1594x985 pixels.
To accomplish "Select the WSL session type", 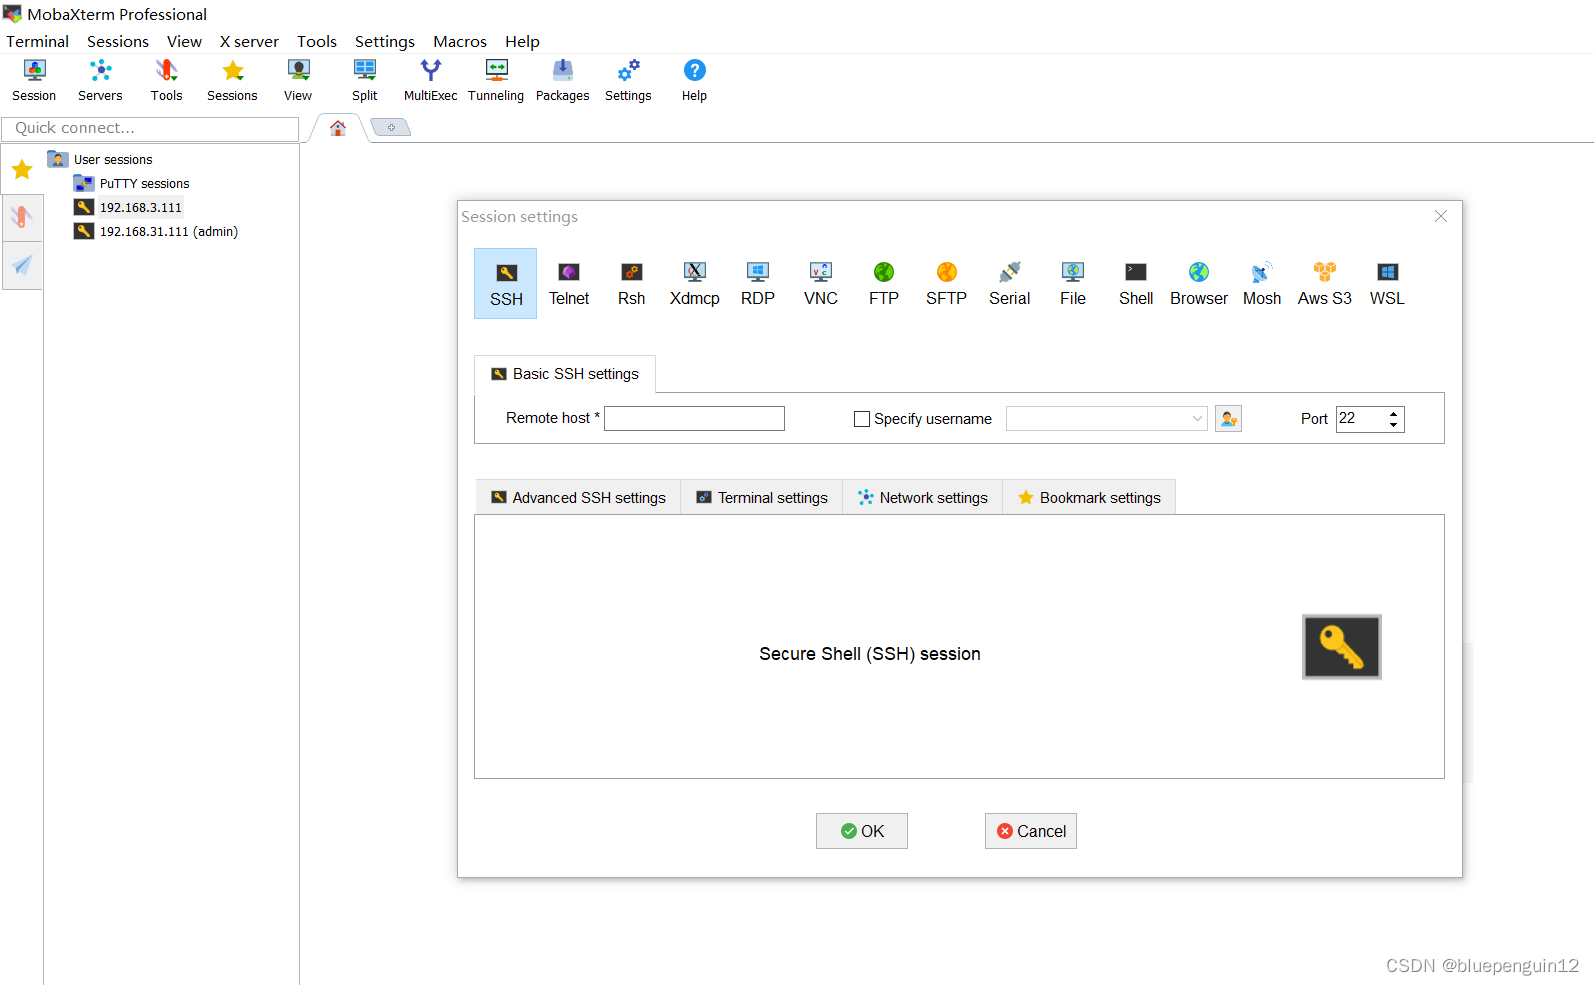I will (x=1387, y=284).
